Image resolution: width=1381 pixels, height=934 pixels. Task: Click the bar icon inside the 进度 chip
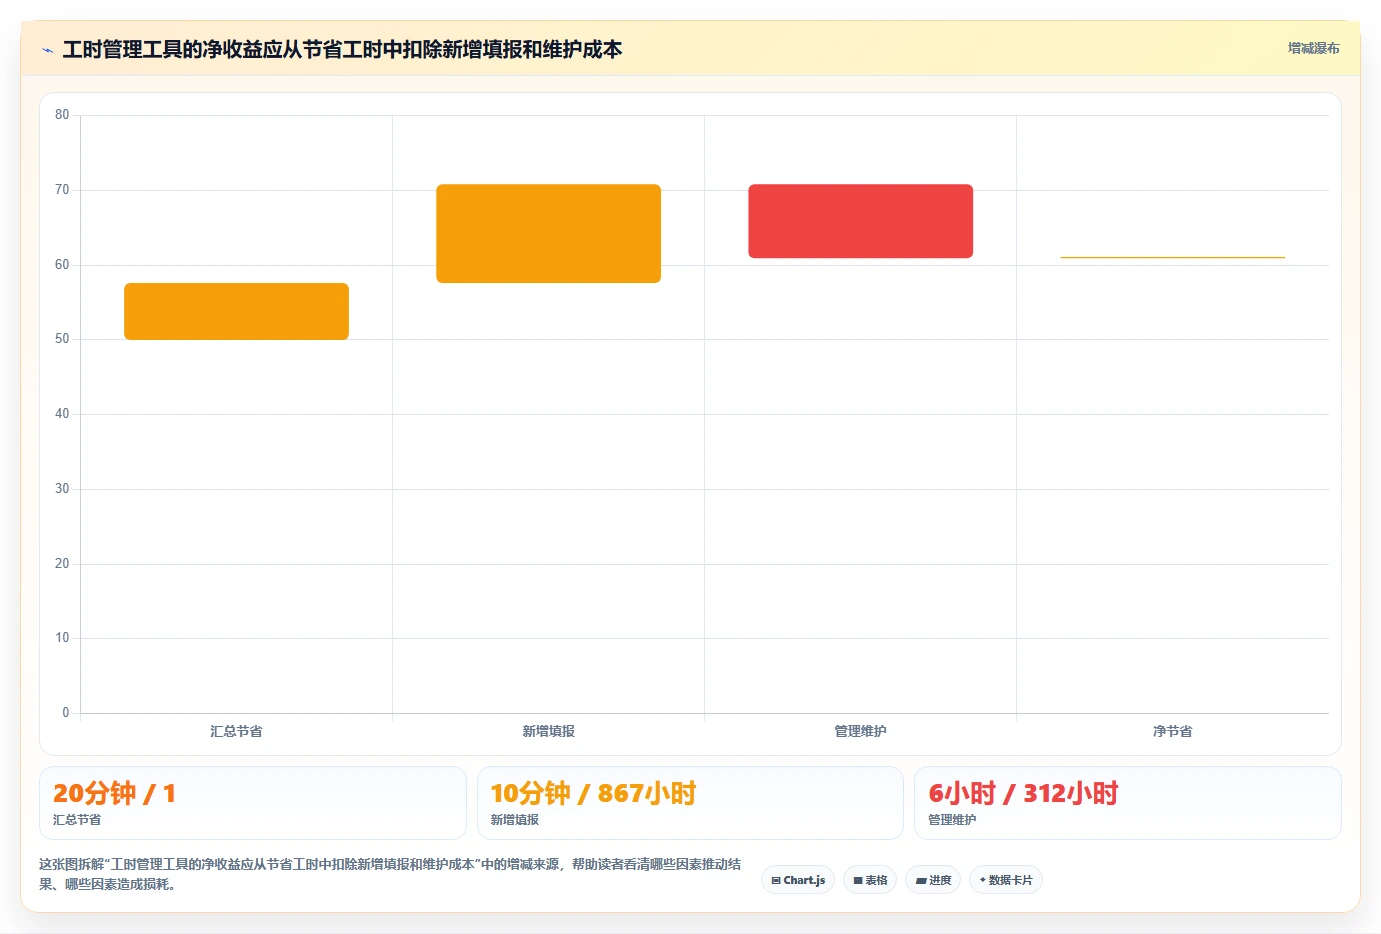(921, 881)
